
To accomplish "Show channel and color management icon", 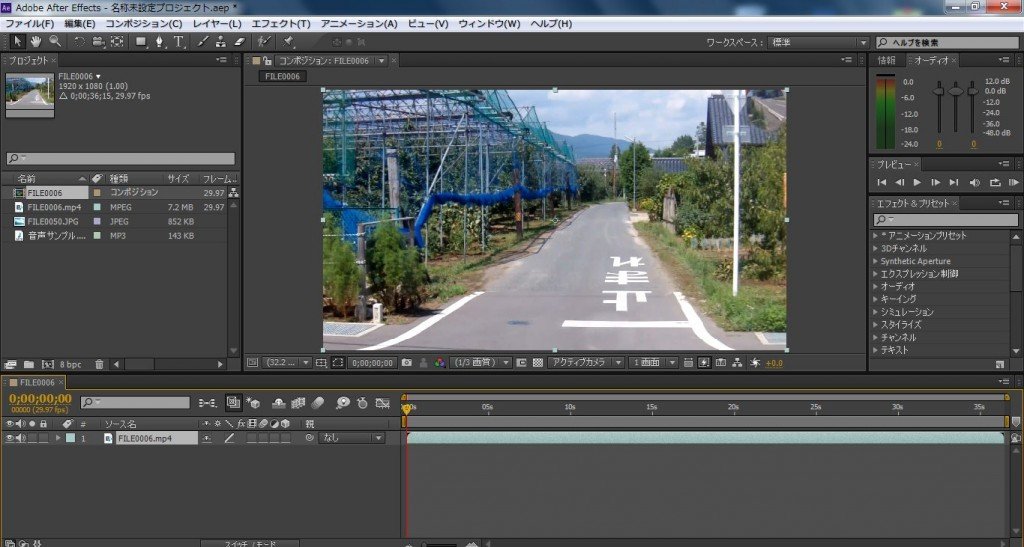I will [440, 362].
